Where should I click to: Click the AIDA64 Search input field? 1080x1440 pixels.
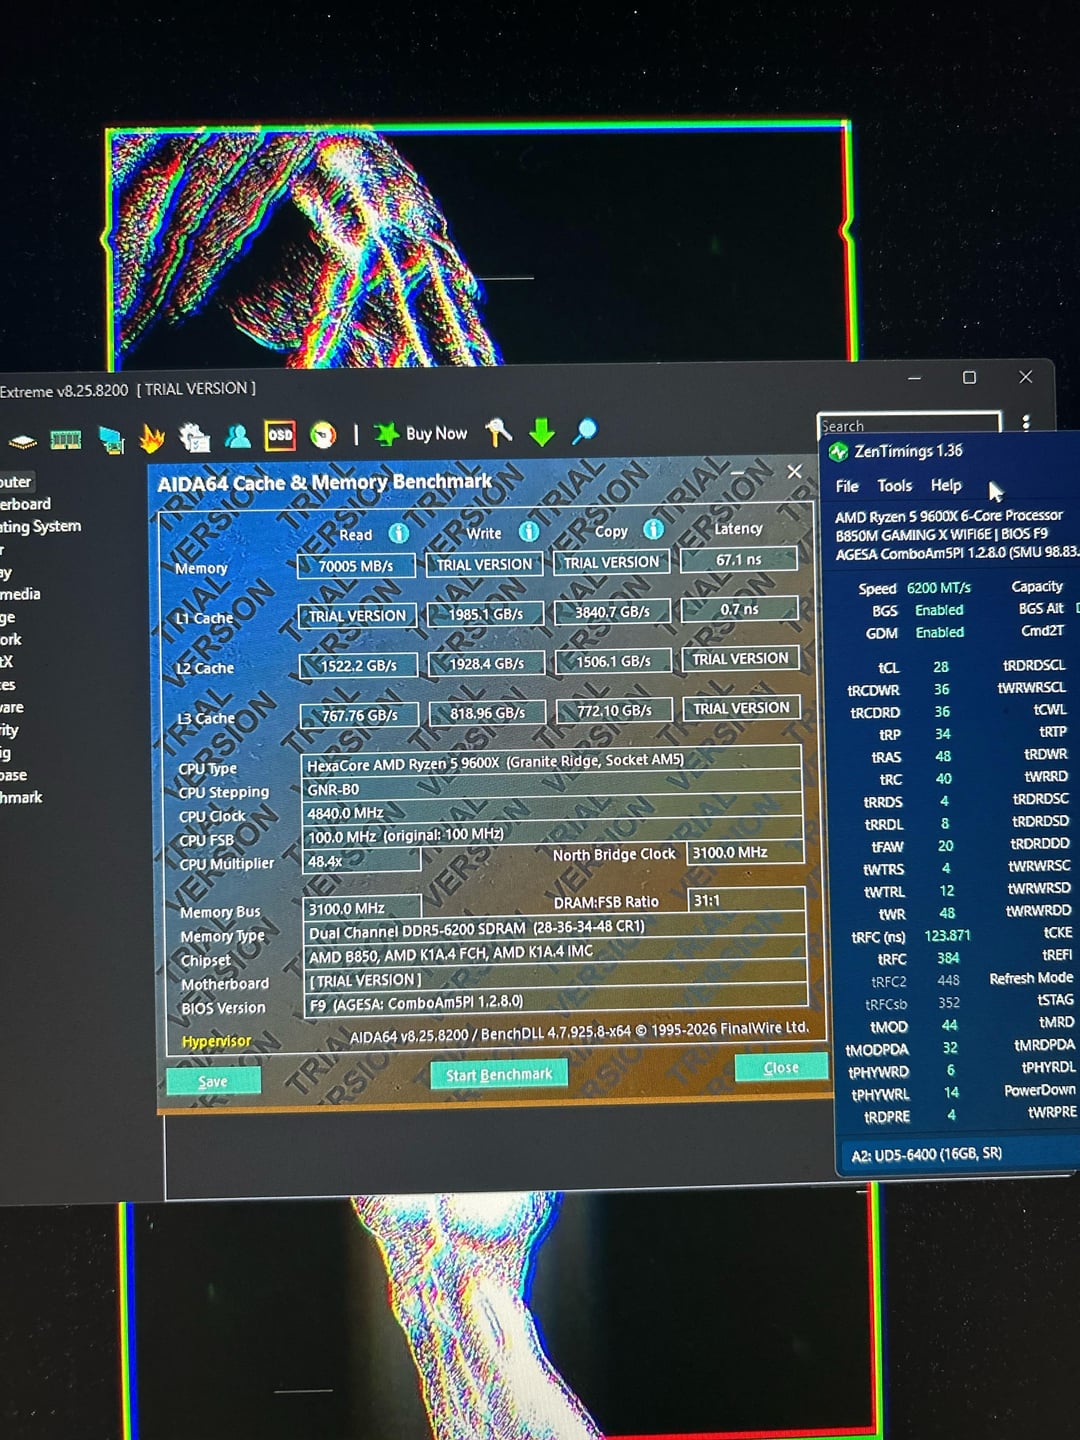point(908,426)
